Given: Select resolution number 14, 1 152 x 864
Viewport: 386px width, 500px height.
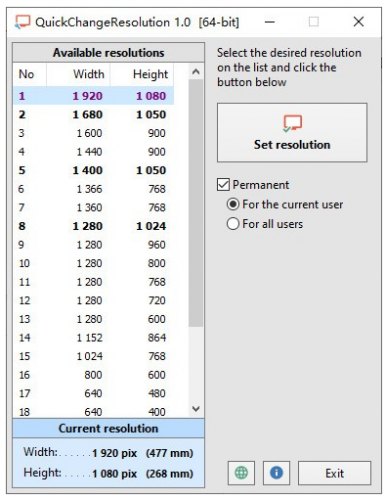Looking at the screenshot, I should 93,338.
